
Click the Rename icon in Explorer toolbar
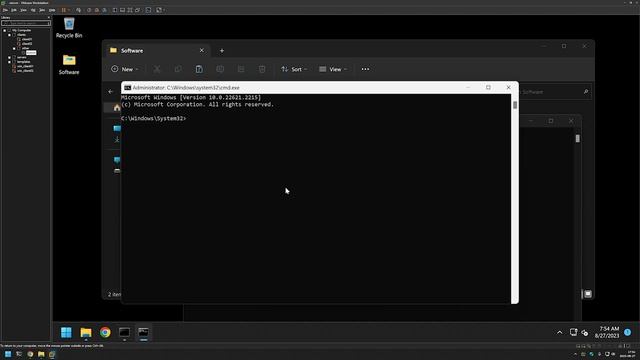pyautogui.click(x=220, y=69)
